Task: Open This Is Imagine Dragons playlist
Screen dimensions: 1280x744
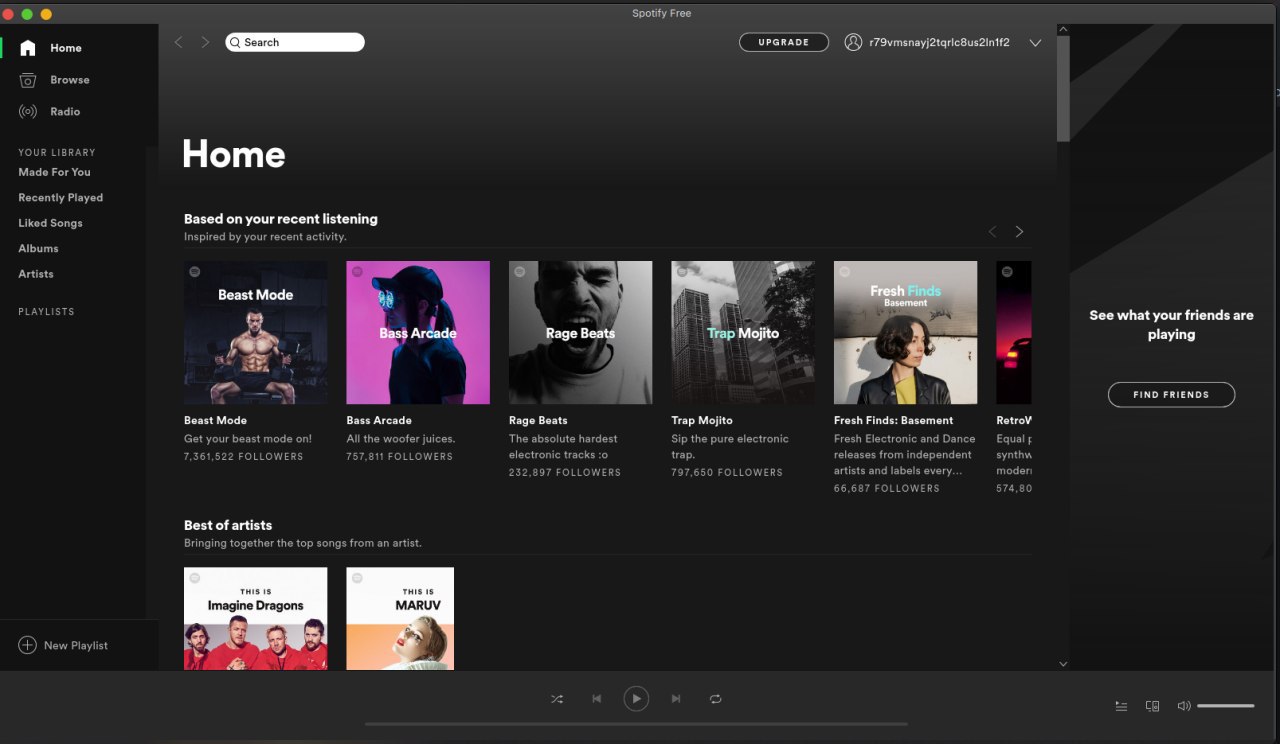Action: click(255, 619)
